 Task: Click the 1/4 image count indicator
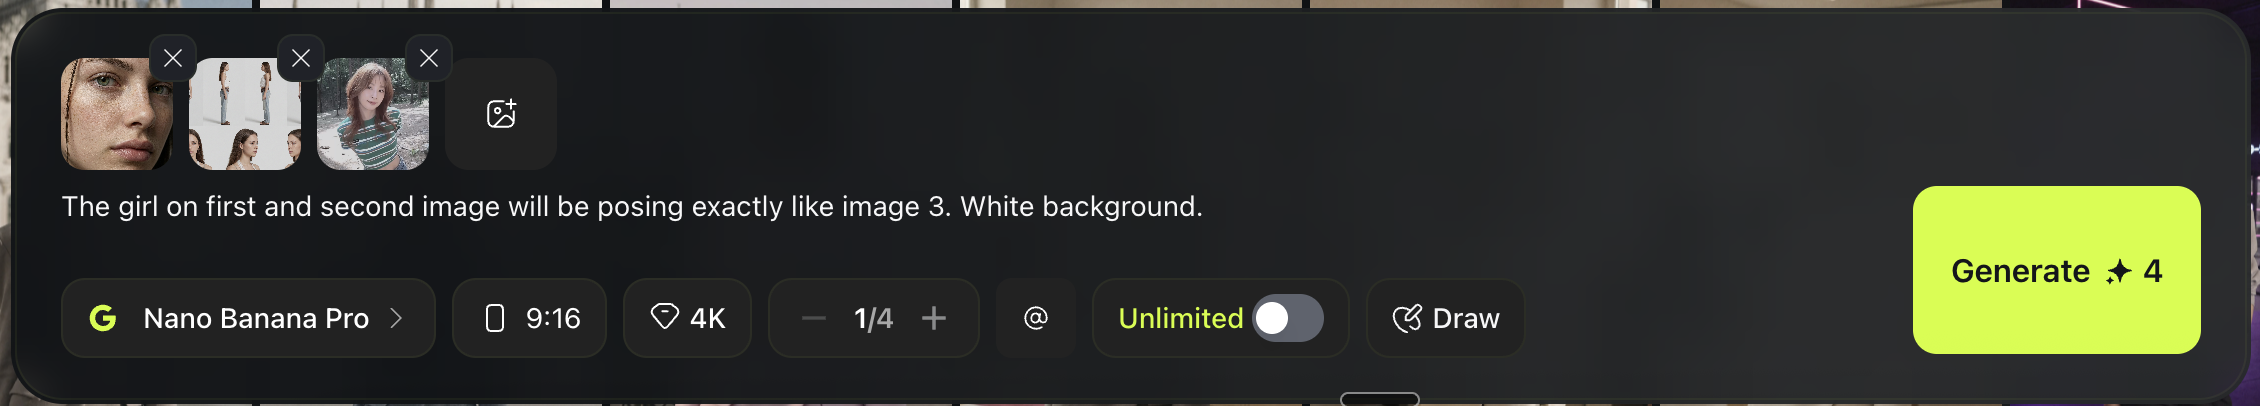click(x=873, y=318)
